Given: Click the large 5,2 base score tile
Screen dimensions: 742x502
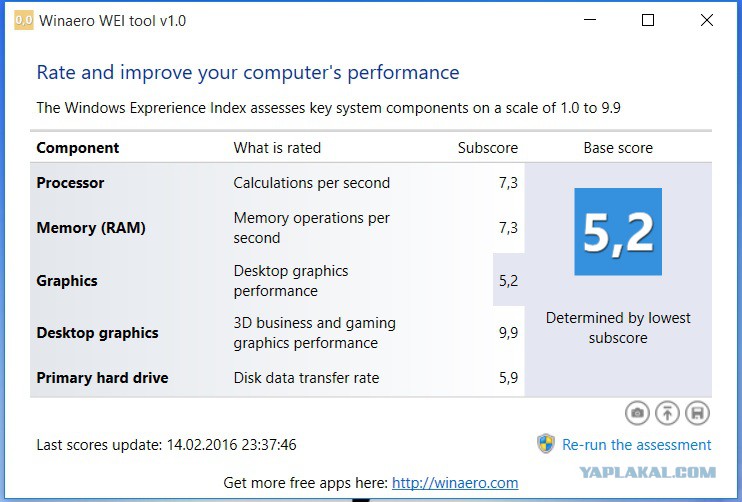Looking at the screenshot, I should coord(617,232).
